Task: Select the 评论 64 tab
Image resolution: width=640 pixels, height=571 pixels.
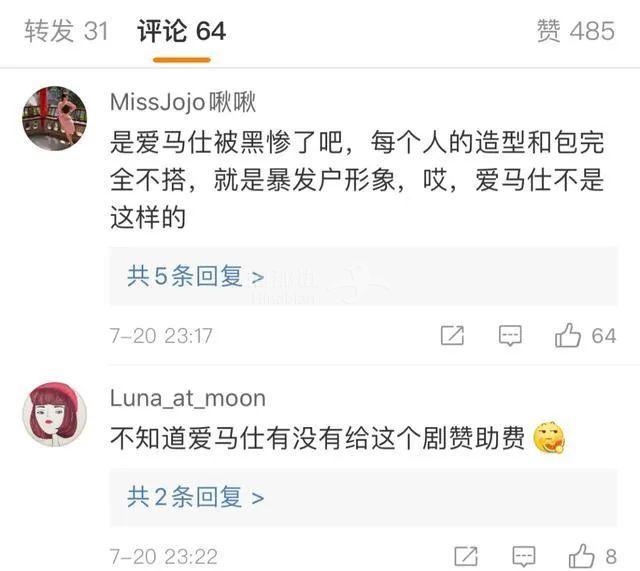Action: (181, 31)
